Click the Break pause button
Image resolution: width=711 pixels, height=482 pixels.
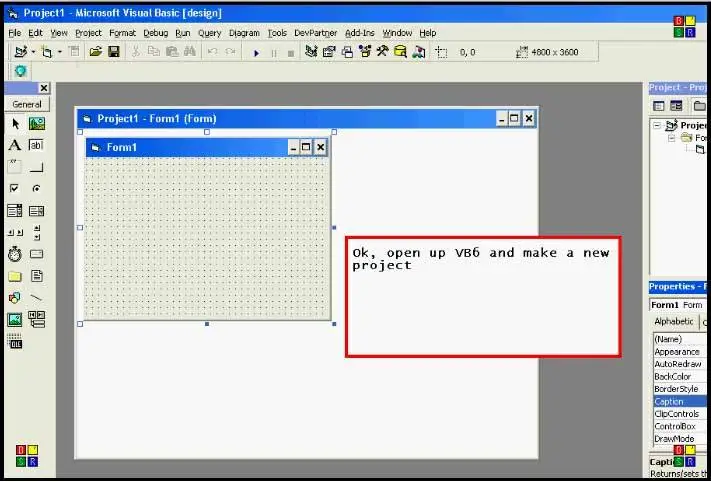[x=273, y=53]
